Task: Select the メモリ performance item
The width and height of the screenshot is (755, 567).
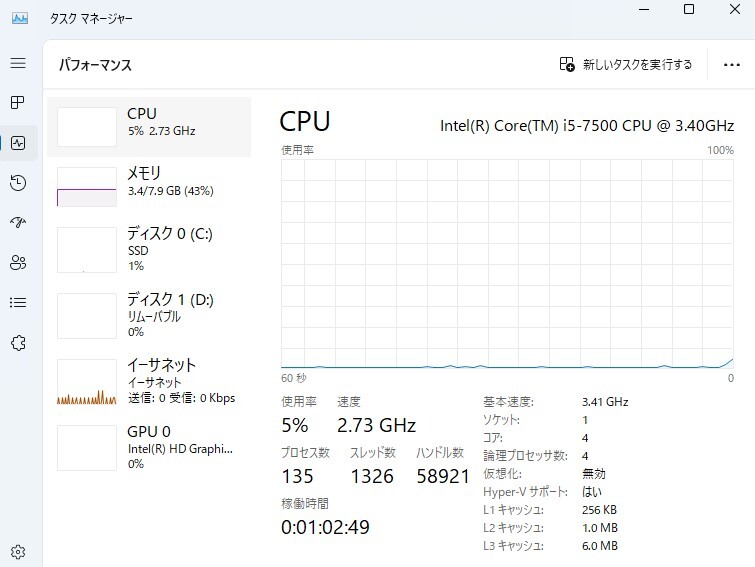Action: (149, 186)
